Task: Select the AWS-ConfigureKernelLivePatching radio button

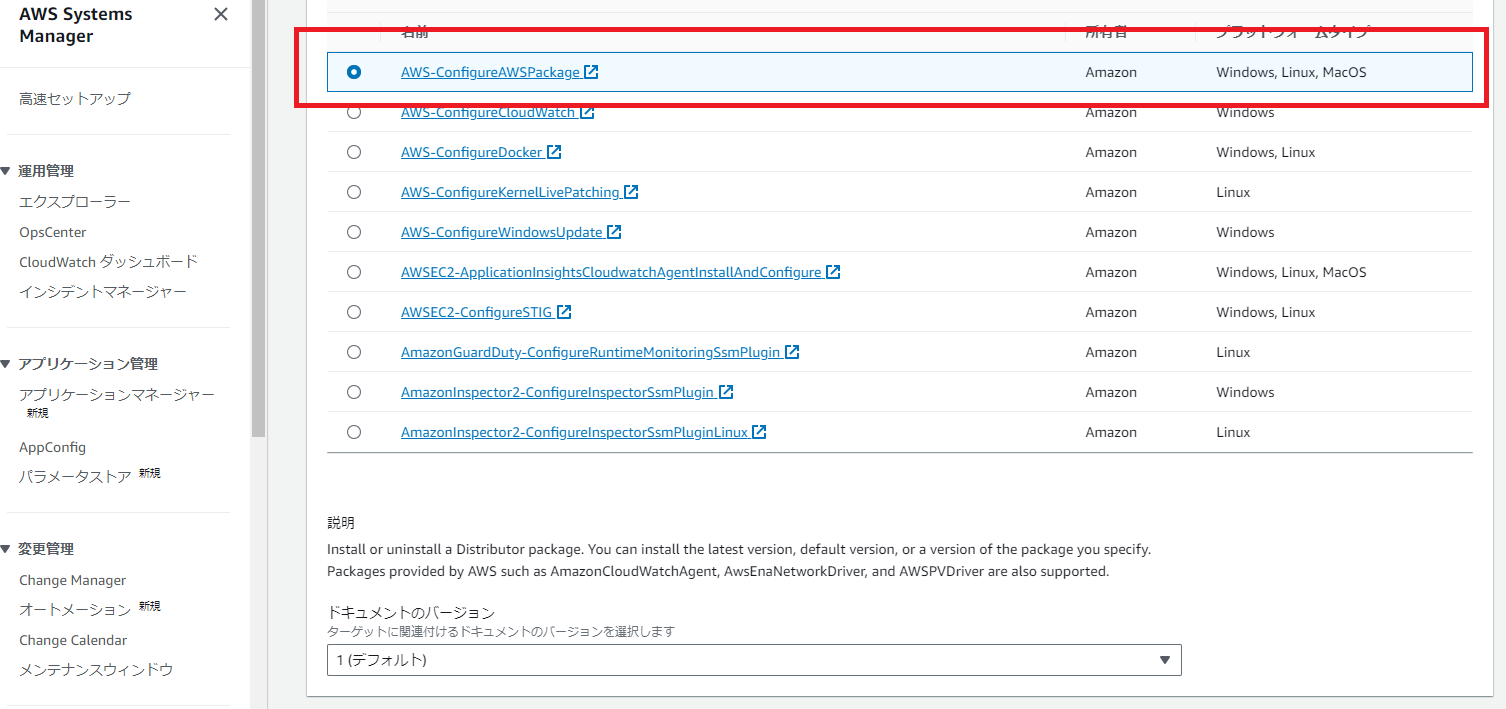Action: pyautogui.click(x=354, y=192)
